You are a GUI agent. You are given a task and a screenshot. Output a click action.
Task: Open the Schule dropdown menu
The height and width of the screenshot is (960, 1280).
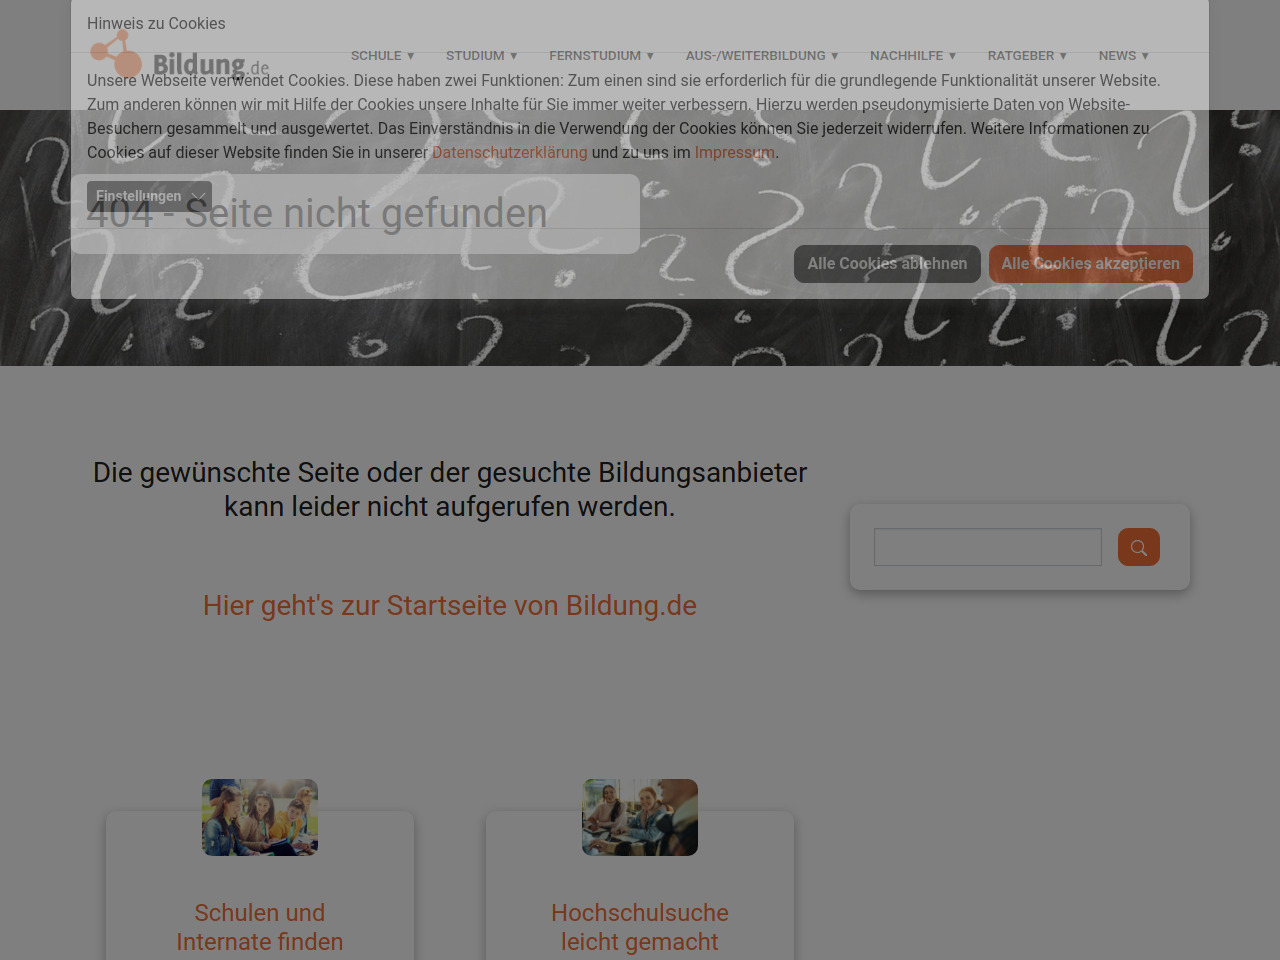pyautogui.click(x=382, y=56)
